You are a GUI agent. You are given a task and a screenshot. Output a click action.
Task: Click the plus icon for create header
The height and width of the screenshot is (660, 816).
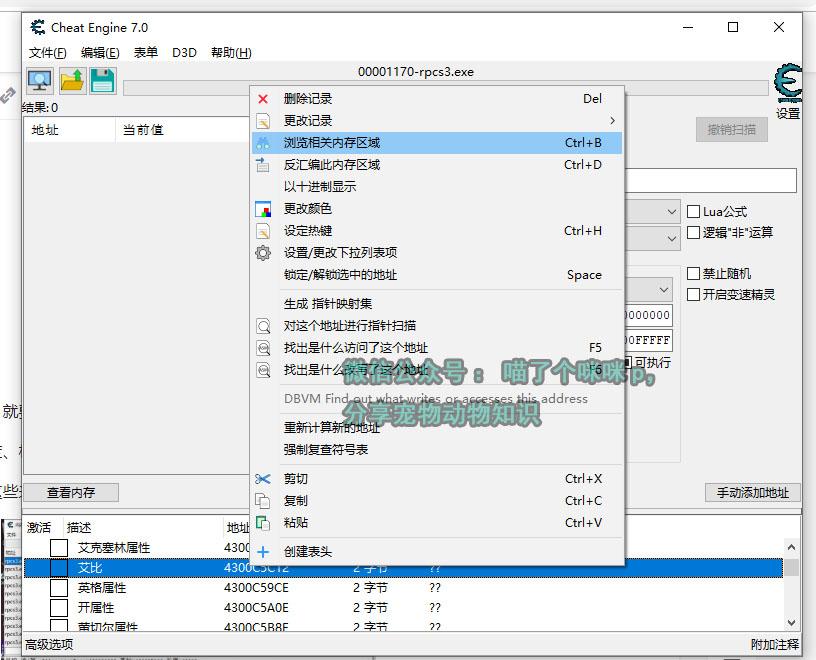[x=263, y=552]
